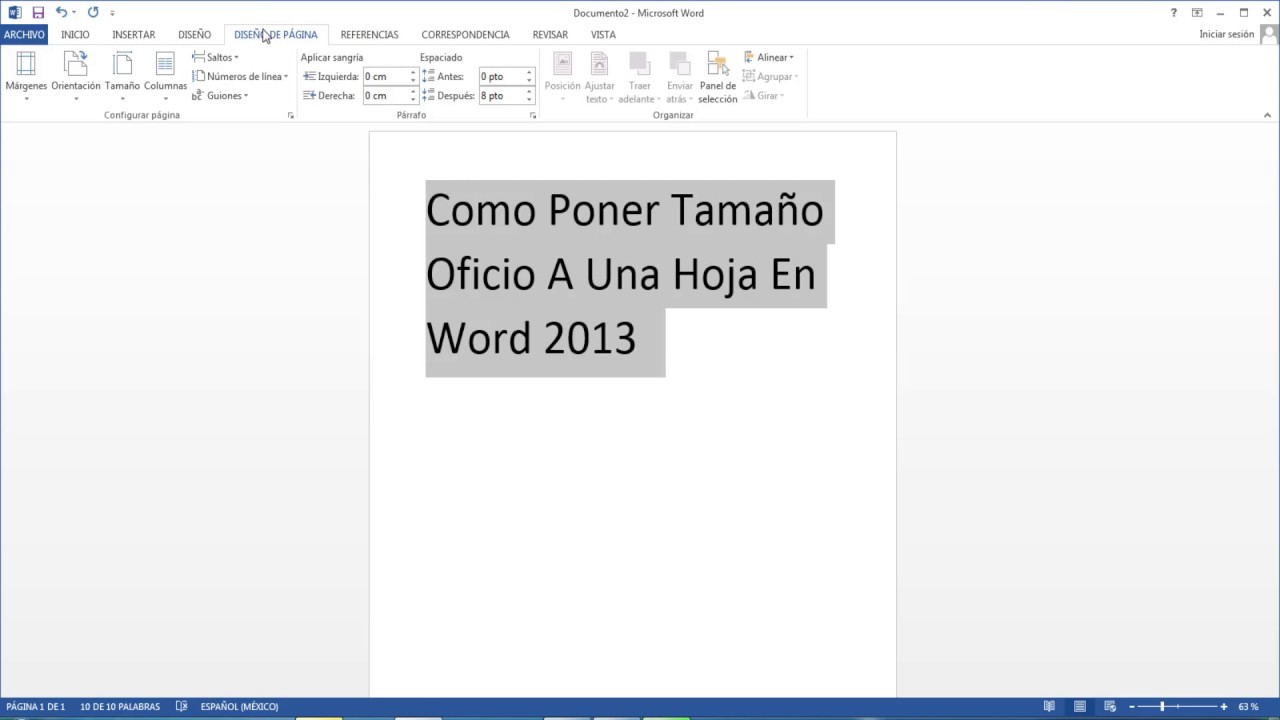Decrease the Derecha indent value
The image size is (1280, 720).
point(413,100)
